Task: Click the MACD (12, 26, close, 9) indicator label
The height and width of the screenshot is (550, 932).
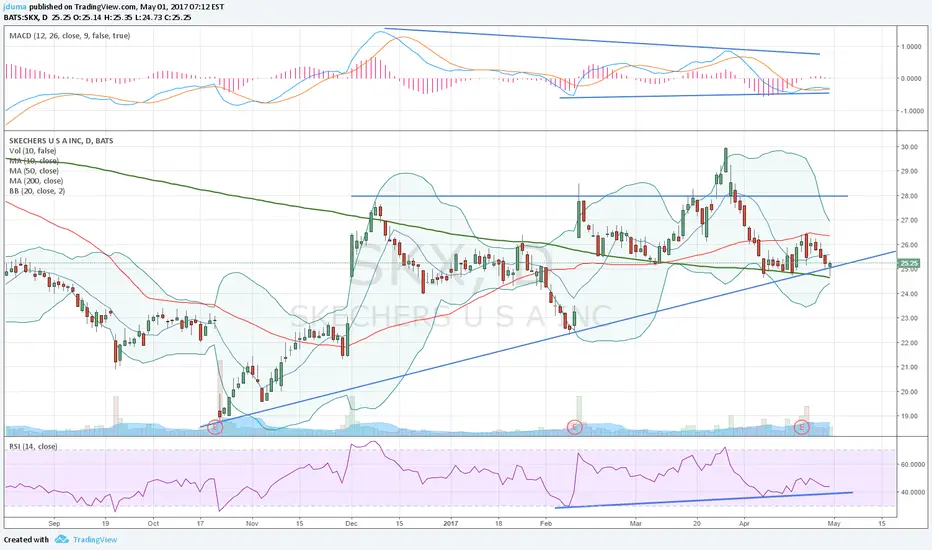Action: pos(70,36)
